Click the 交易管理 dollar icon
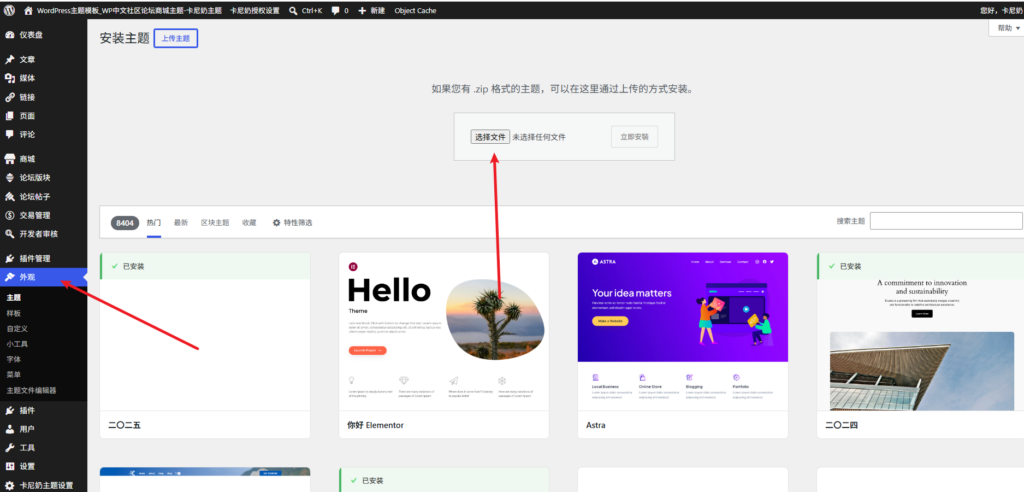Image resolution: width=1024 pixels, height=492 pixels. click(10, 215)
